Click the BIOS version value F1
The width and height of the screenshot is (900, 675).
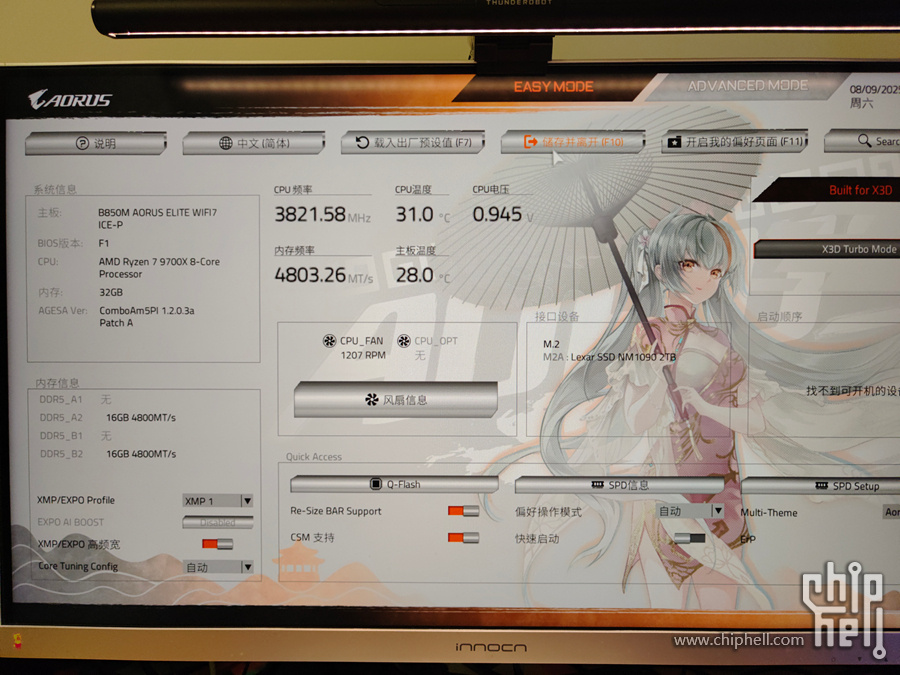103,243
